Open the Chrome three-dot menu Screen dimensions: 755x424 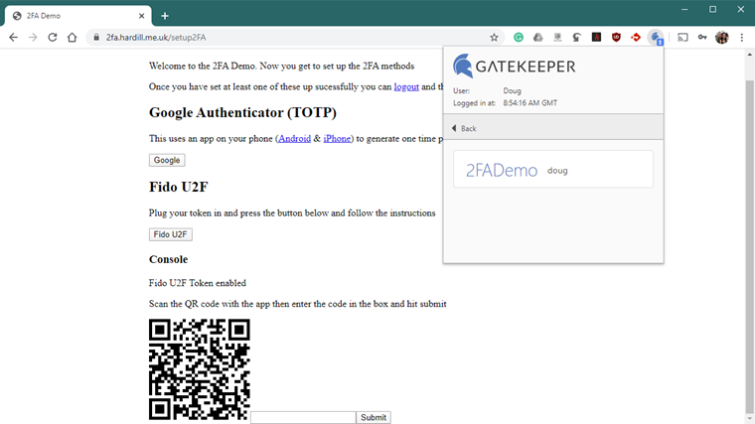click(742, 38)
